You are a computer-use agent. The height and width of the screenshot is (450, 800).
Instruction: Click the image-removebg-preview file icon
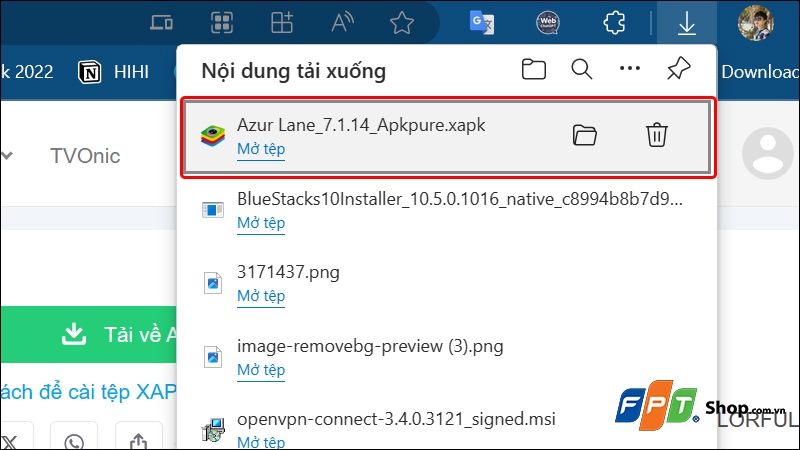click(213, 357)
